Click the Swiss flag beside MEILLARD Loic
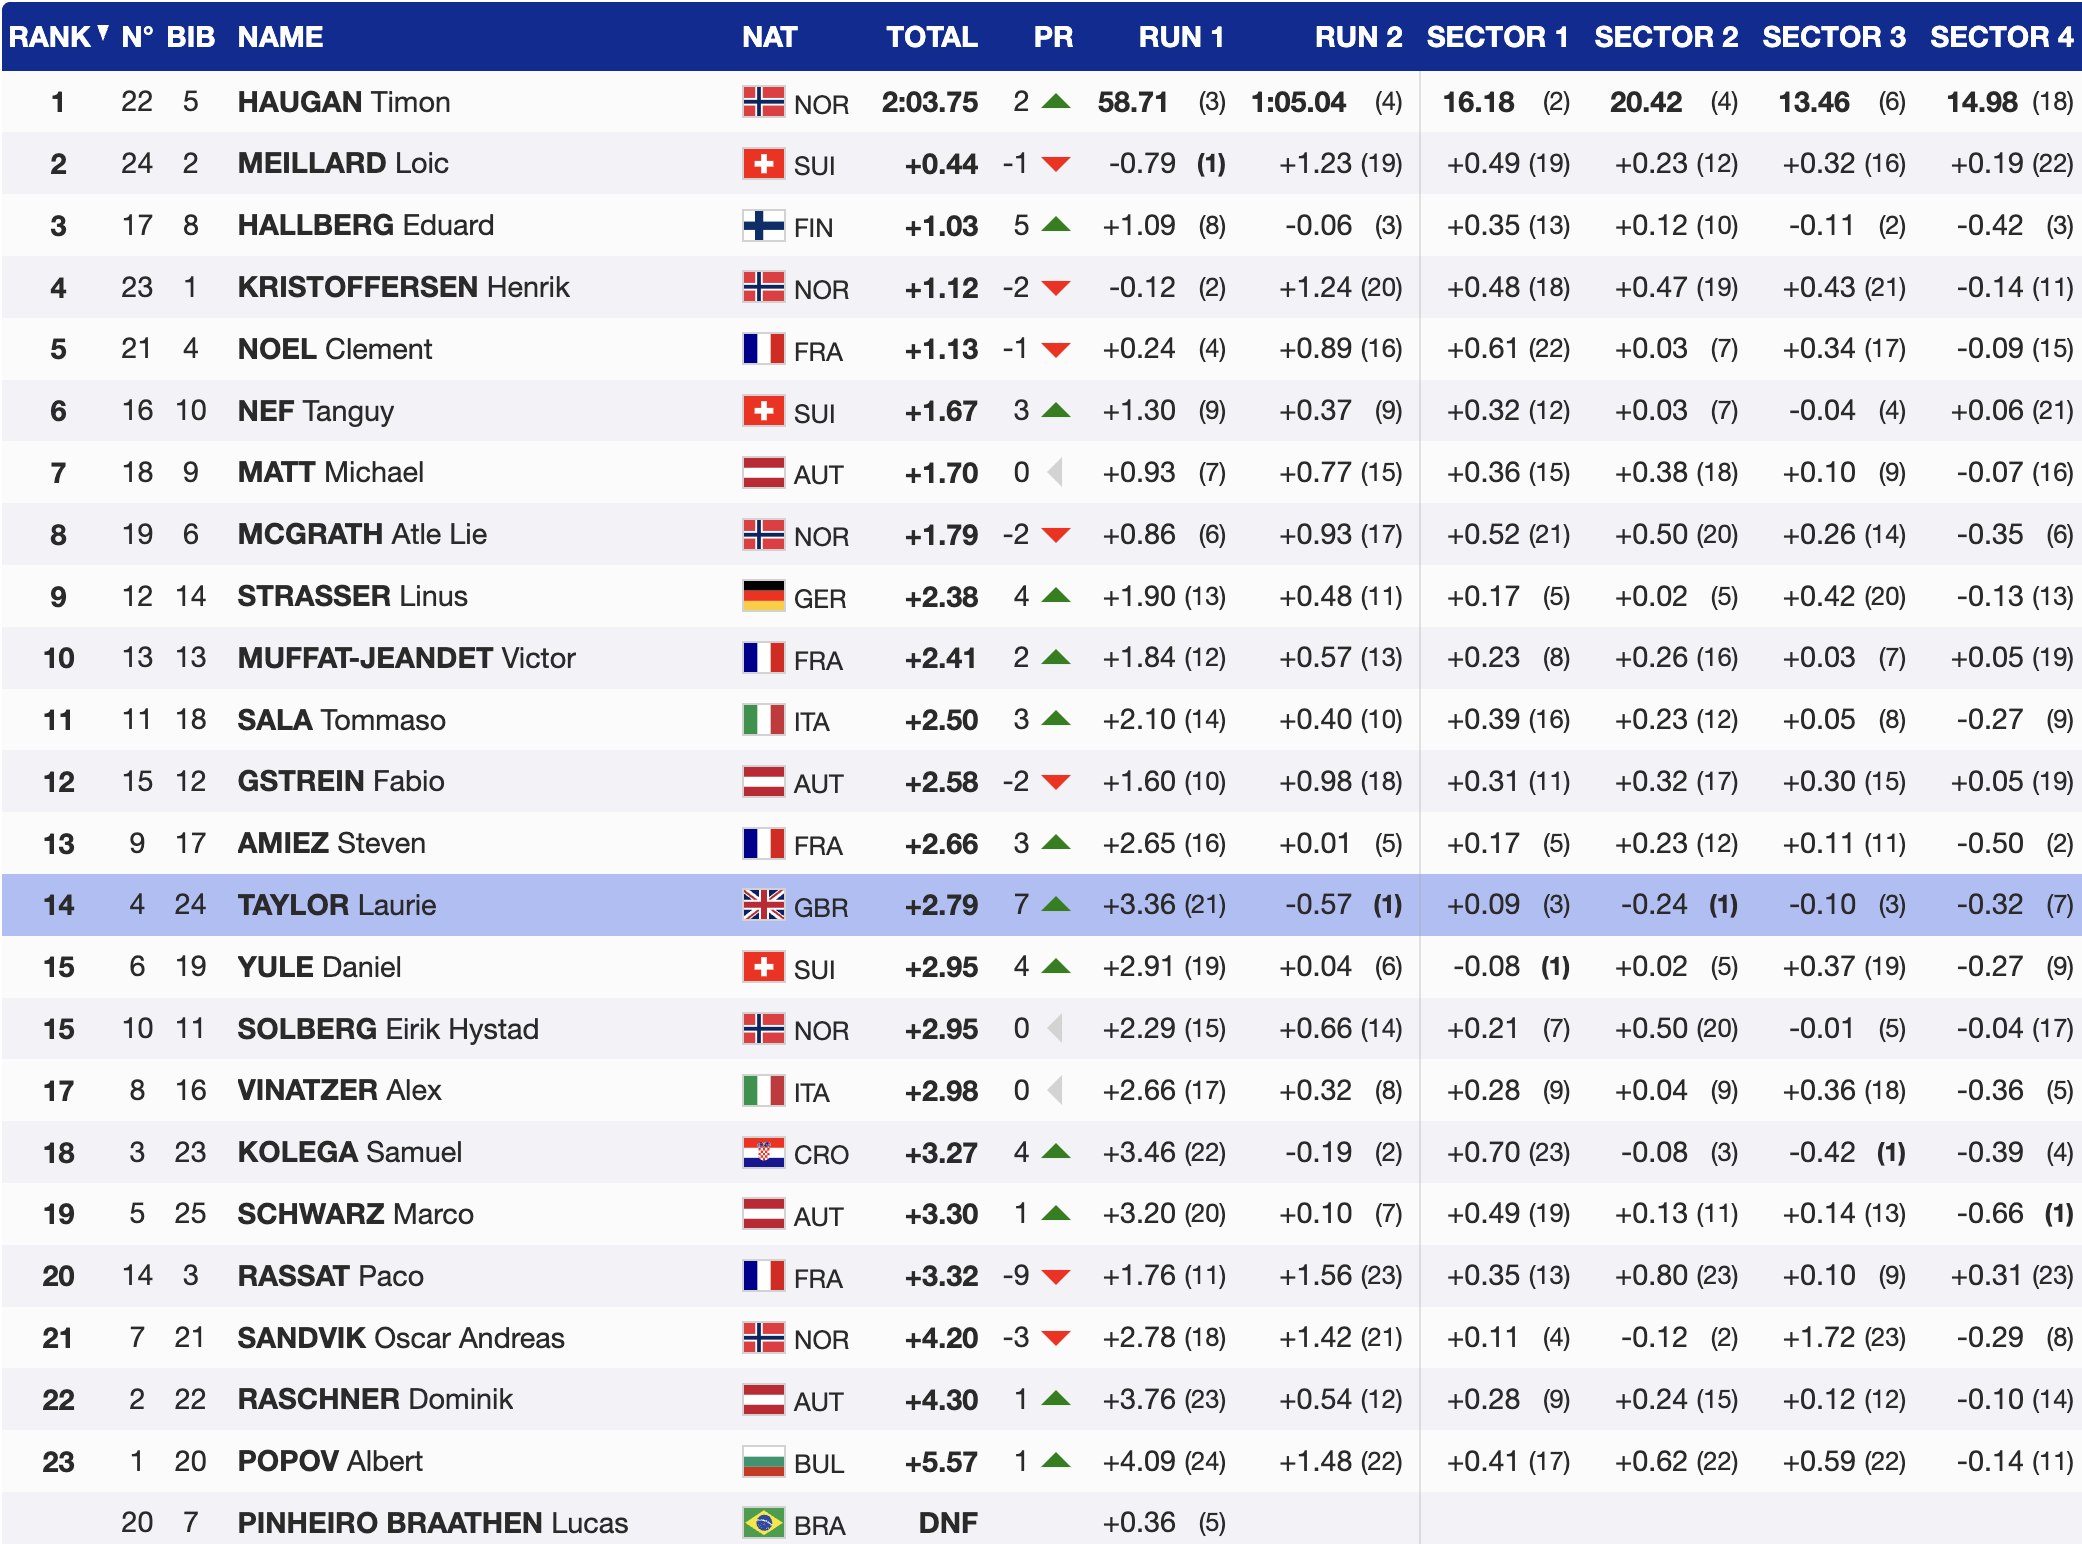Viewport: 2082px width, 1544px height. [763, 164]
